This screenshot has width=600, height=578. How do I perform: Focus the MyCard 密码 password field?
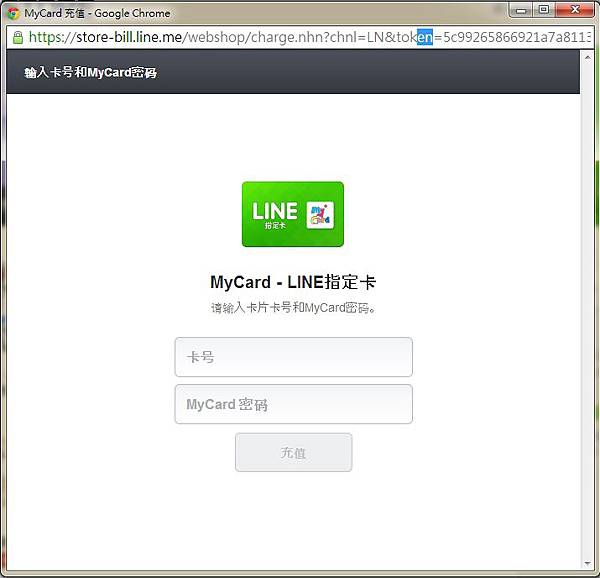click(x=293, y=404)
